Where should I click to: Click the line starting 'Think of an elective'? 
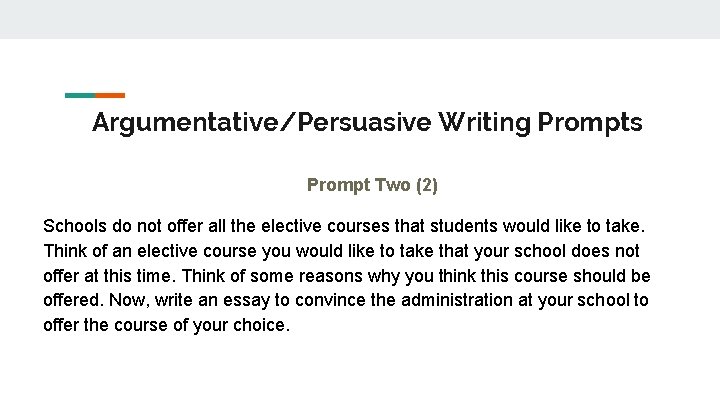click(341, 250)
